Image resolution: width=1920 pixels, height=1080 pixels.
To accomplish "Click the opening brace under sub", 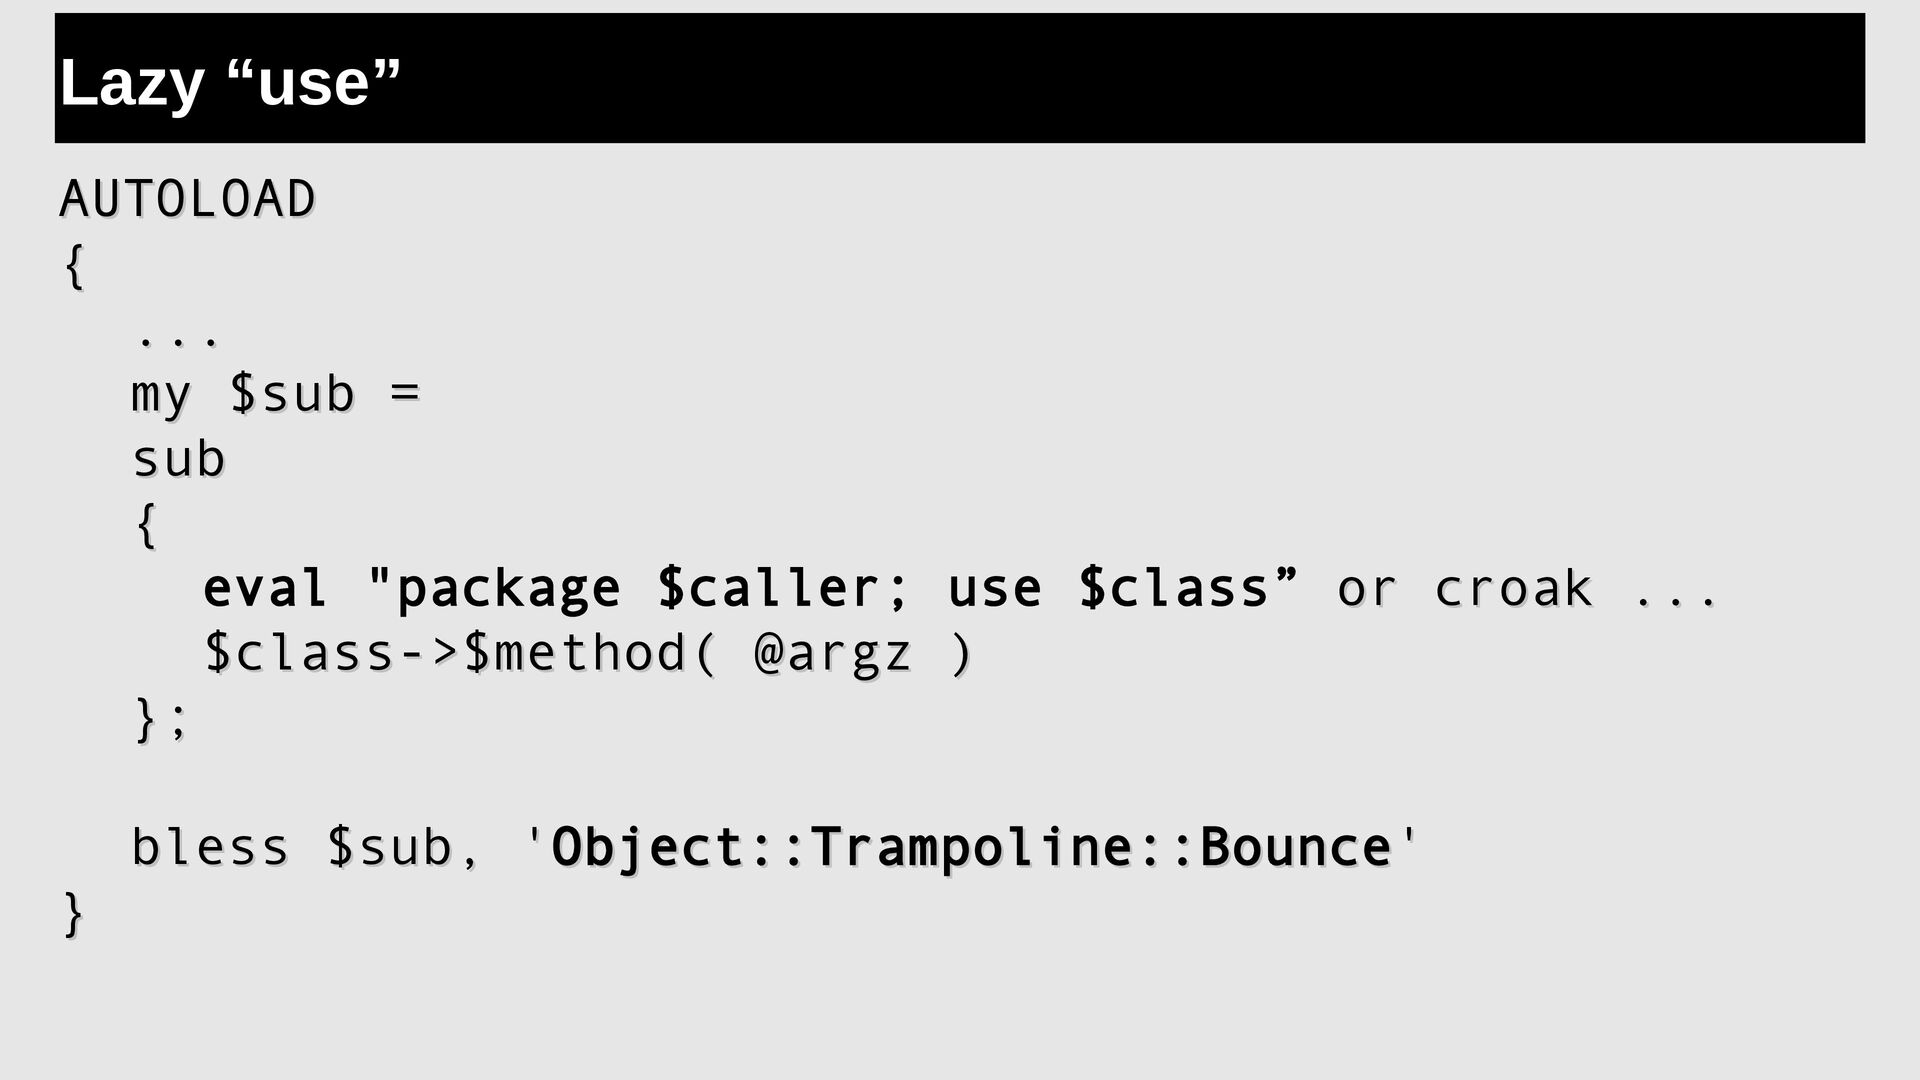I will tap(146, 525).
